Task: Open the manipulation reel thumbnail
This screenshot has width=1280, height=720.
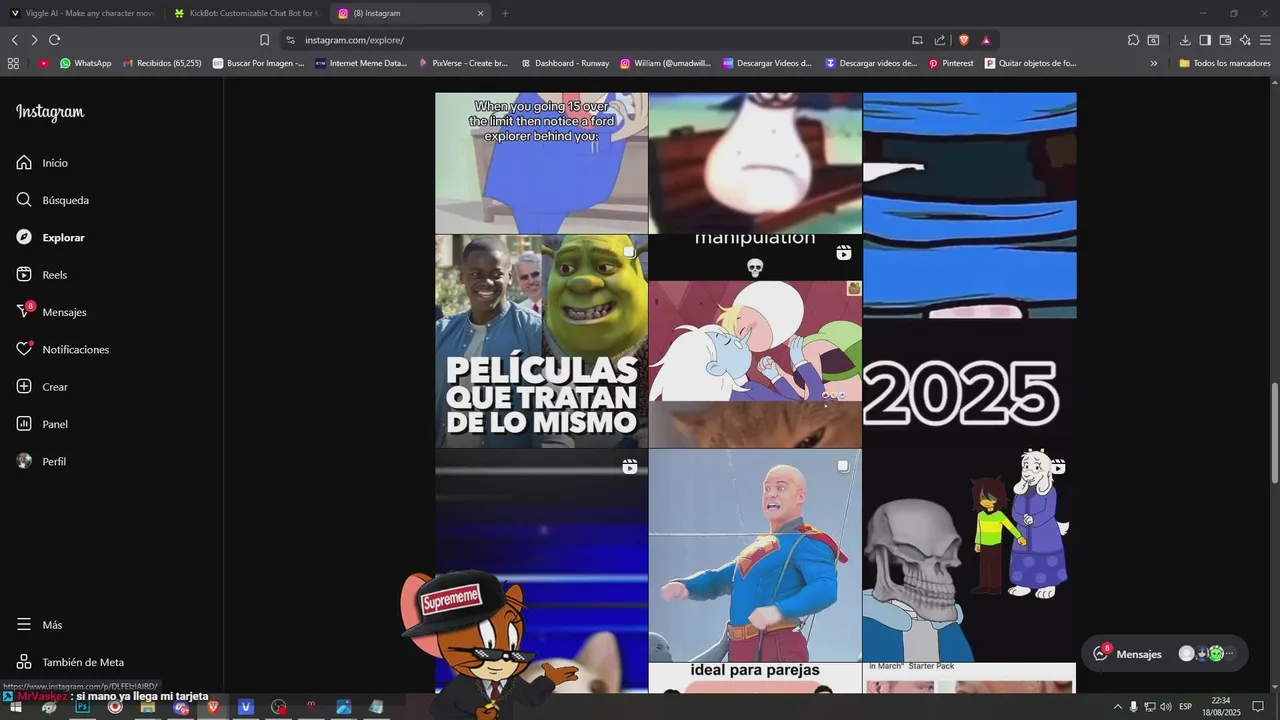Action: tap(755, 341)
